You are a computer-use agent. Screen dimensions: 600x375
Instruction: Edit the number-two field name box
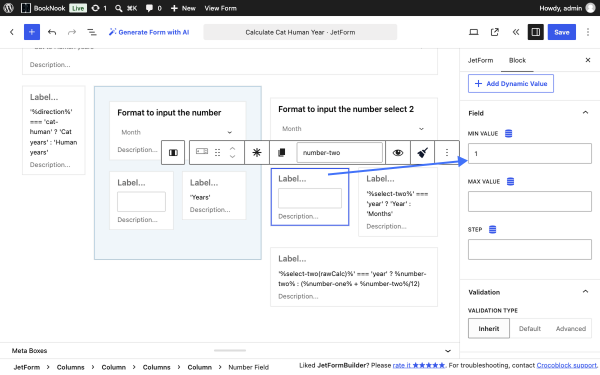[x=339, y=152]
